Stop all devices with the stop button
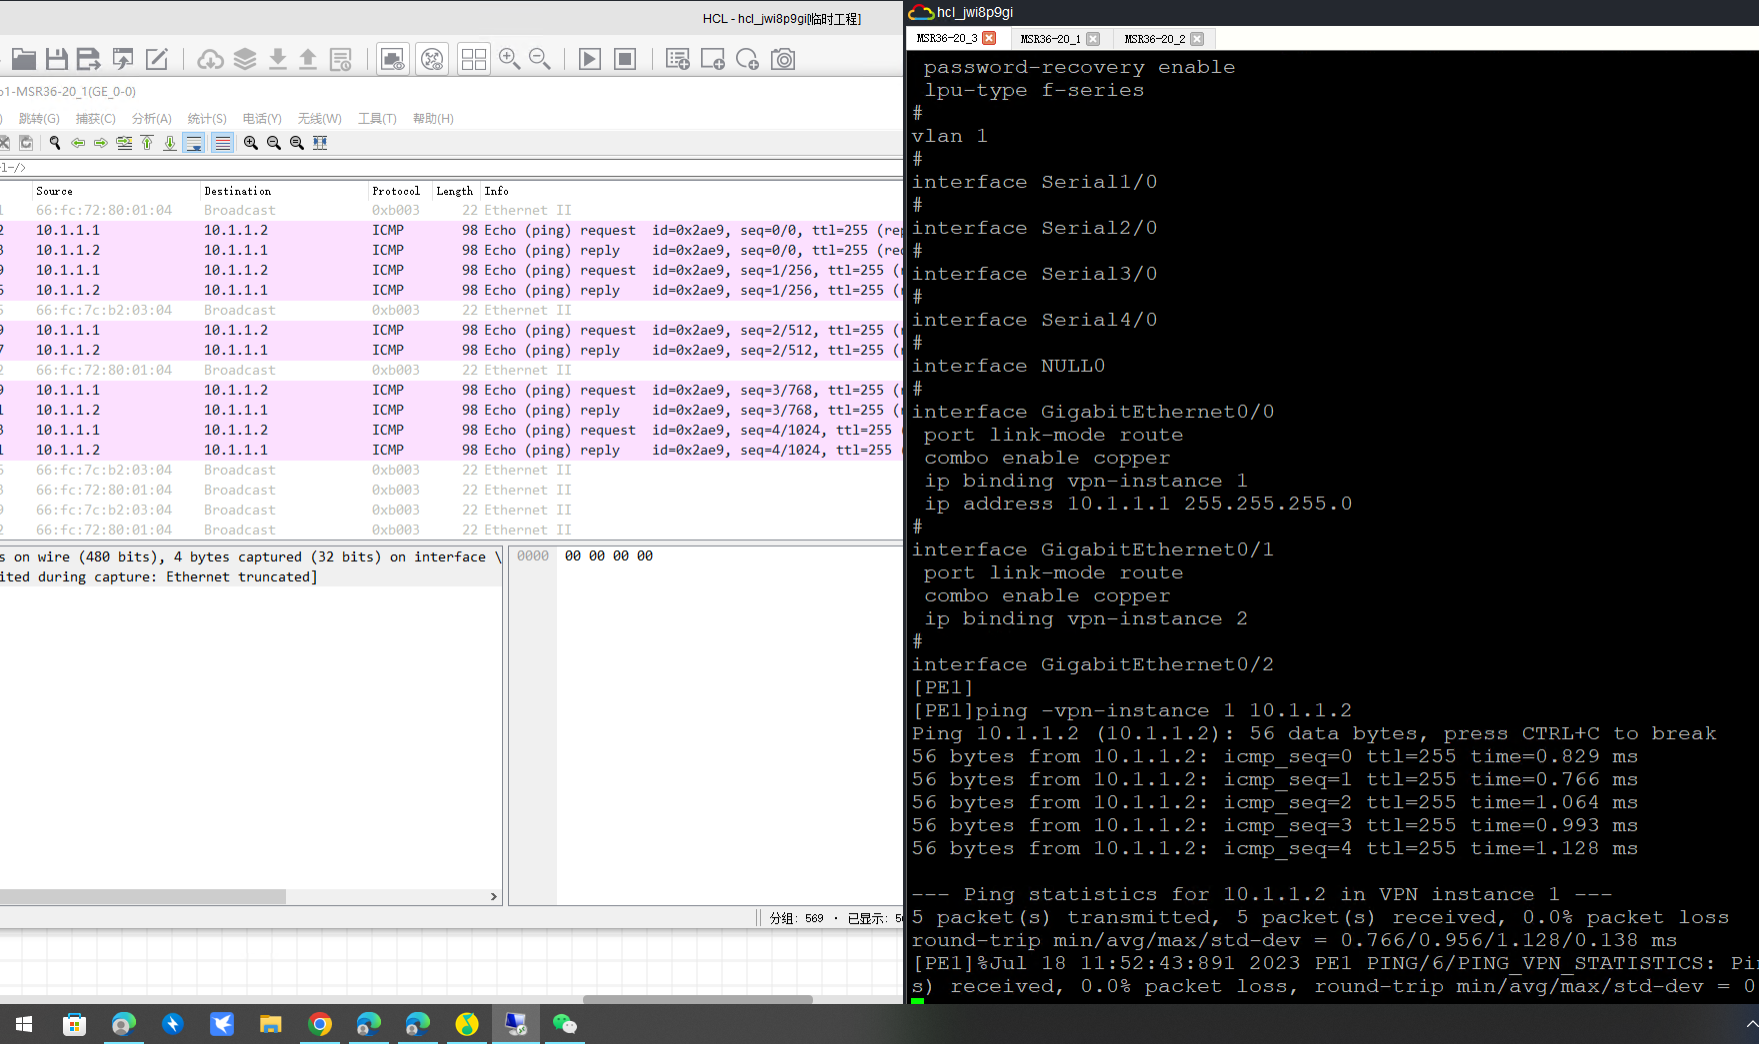 [625, 59]
